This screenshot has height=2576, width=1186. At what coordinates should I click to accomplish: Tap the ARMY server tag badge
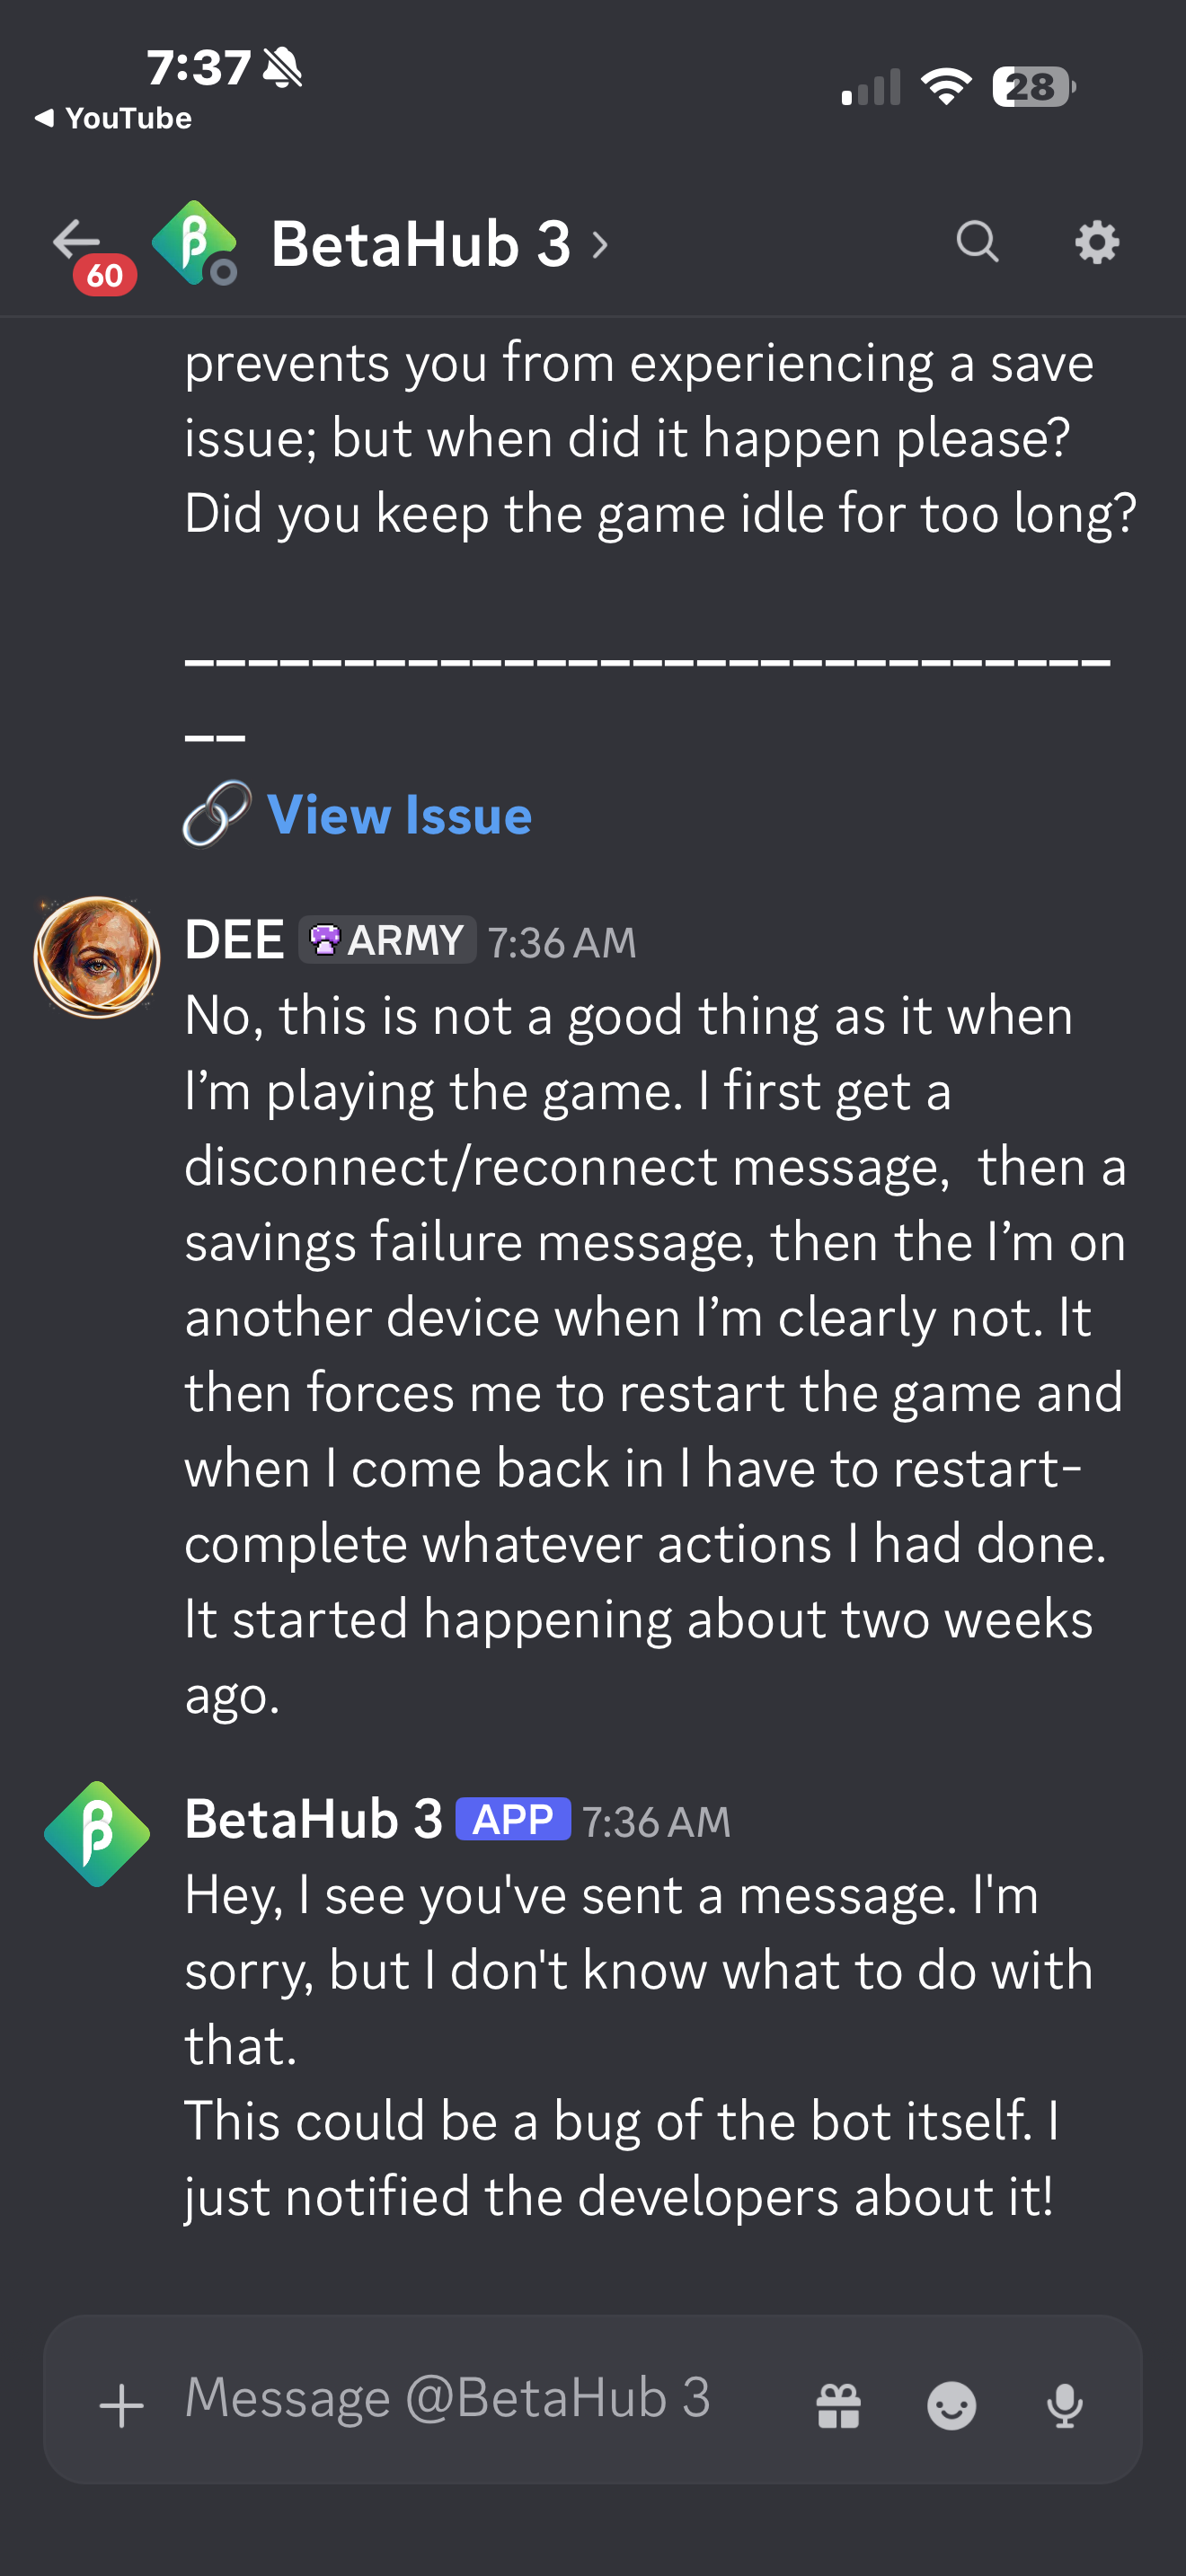click(387, 940)
